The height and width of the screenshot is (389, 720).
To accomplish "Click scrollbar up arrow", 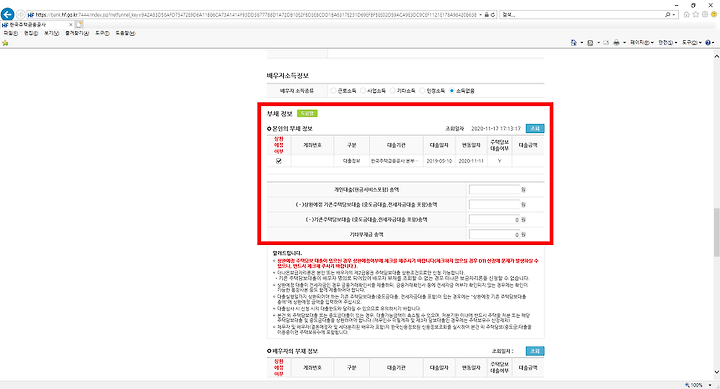I will point(716,56).
